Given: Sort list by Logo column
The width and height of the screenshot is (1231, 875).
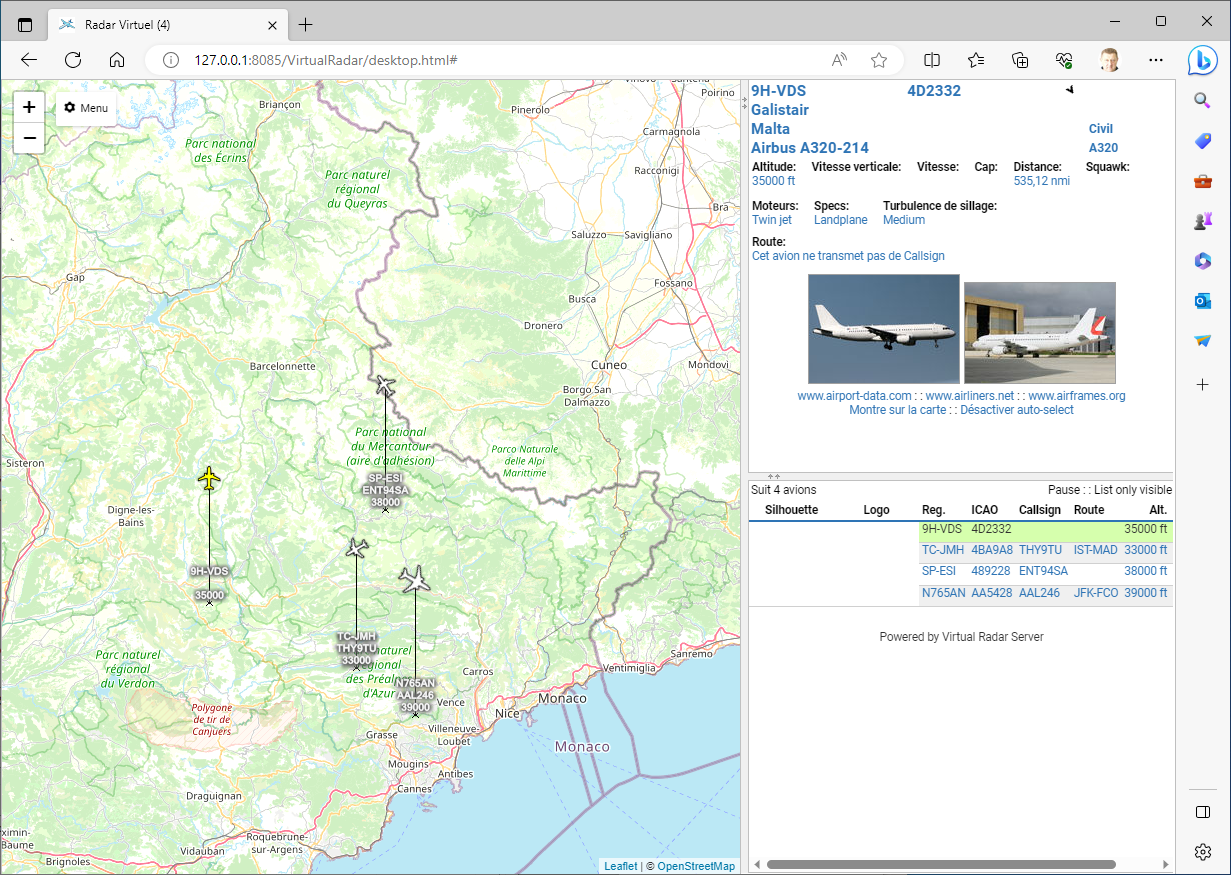Looking at the screenshot, I should pos(876,510).
